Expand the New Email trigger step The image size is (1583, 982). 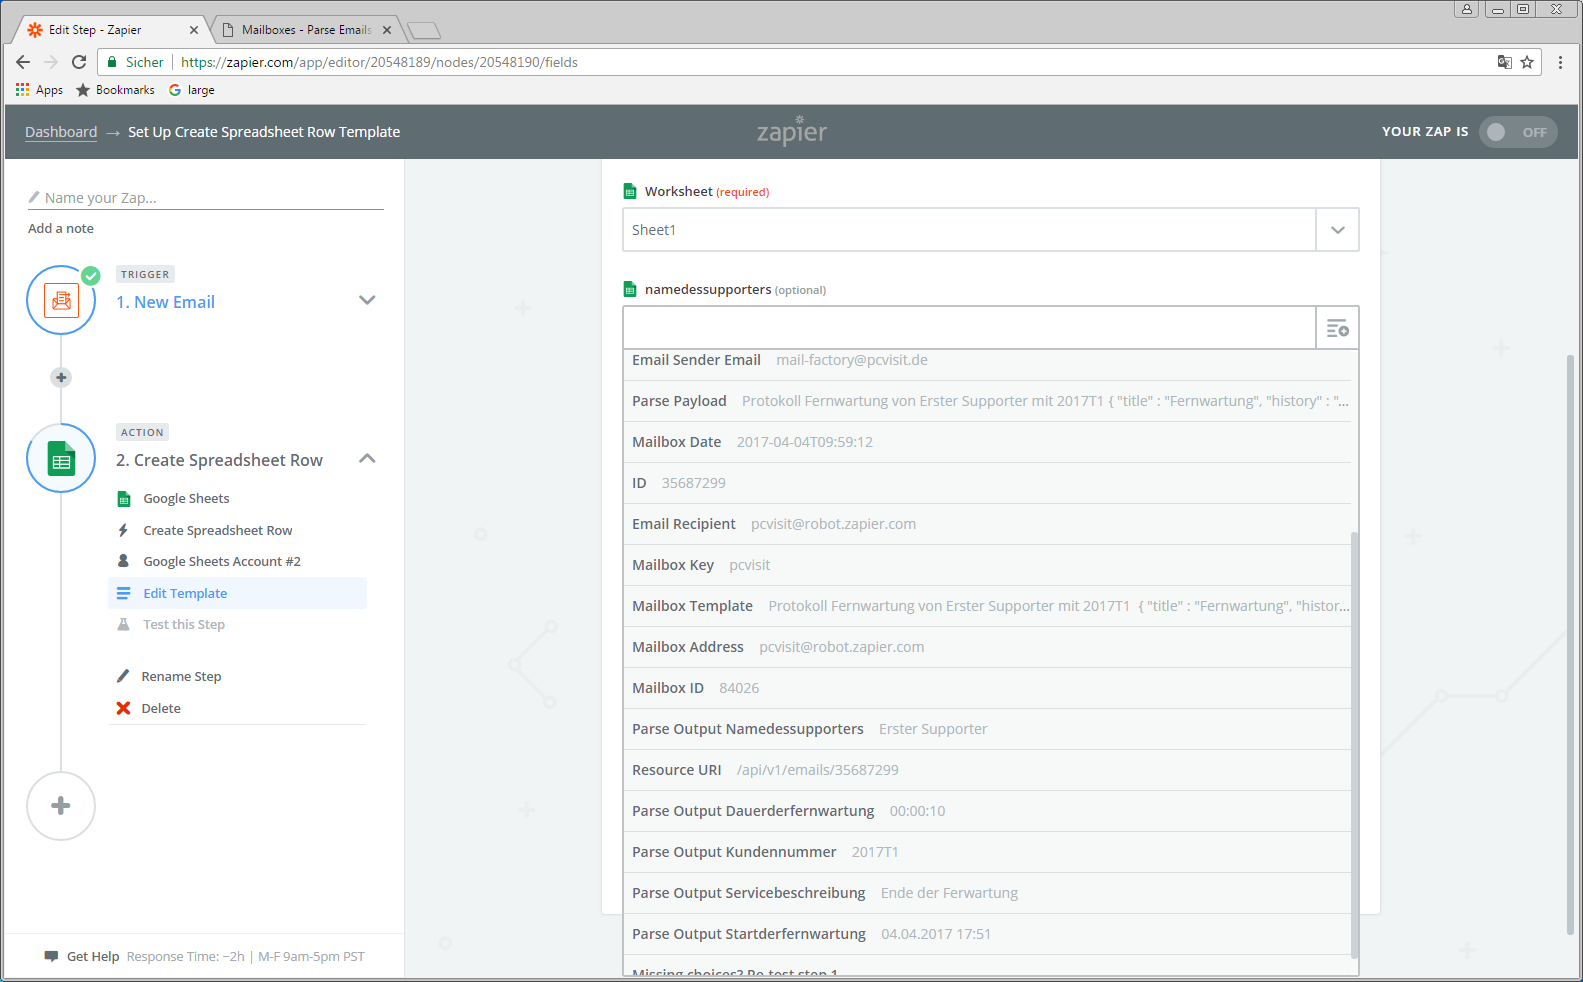(x=367, y=300)
